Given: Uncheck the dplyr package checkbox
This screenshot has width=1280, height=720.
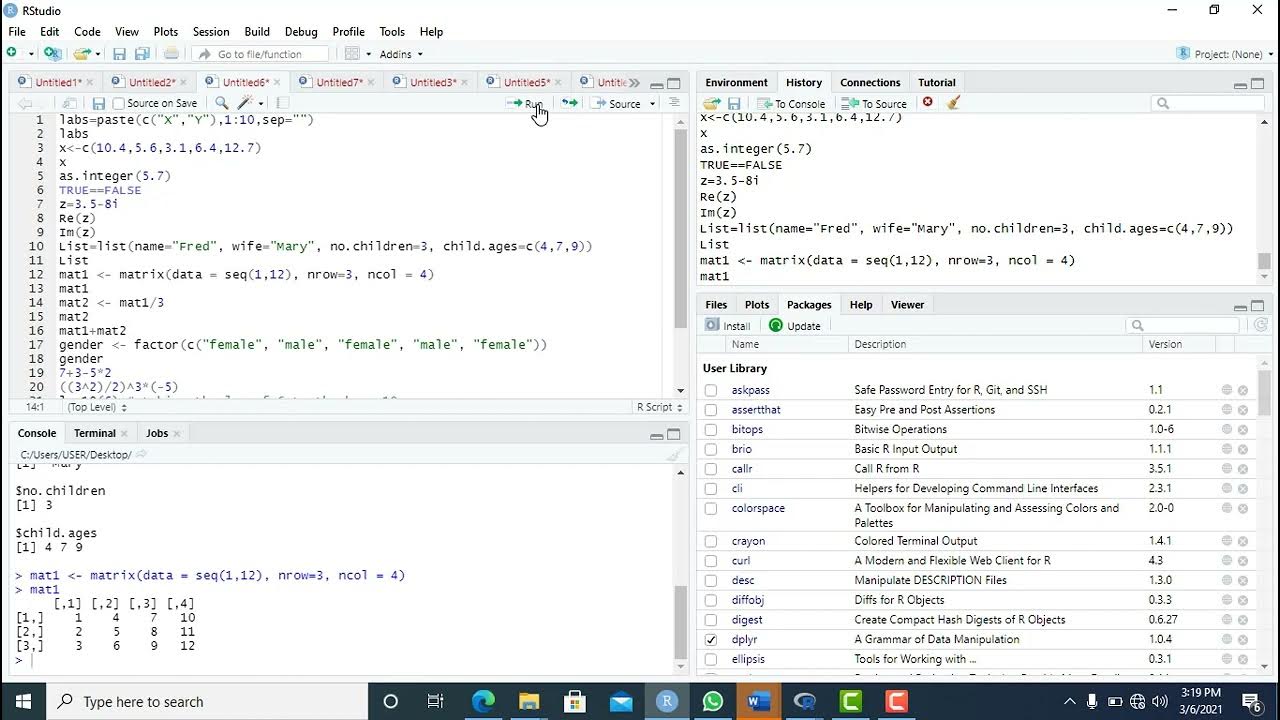Looking at the screenshot, I should click(711, 640).
